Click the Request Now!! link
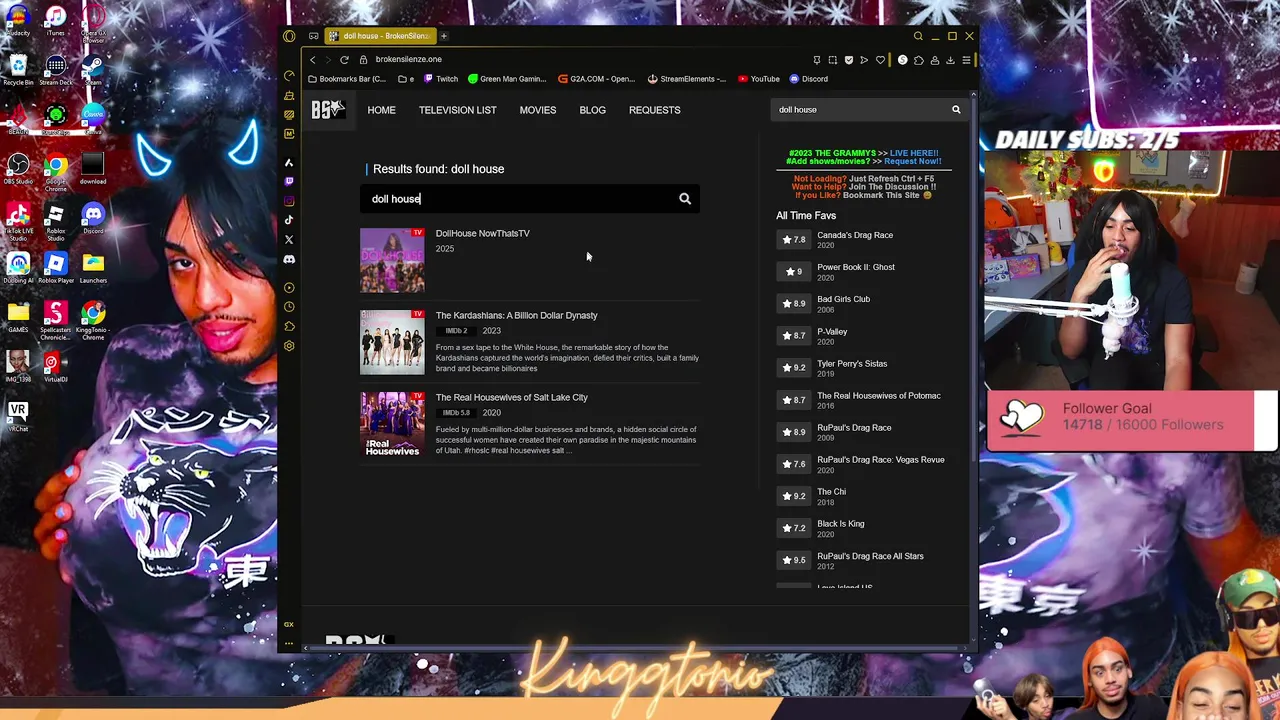Screen dimensions: 1280x720 (x=912, y=161)
